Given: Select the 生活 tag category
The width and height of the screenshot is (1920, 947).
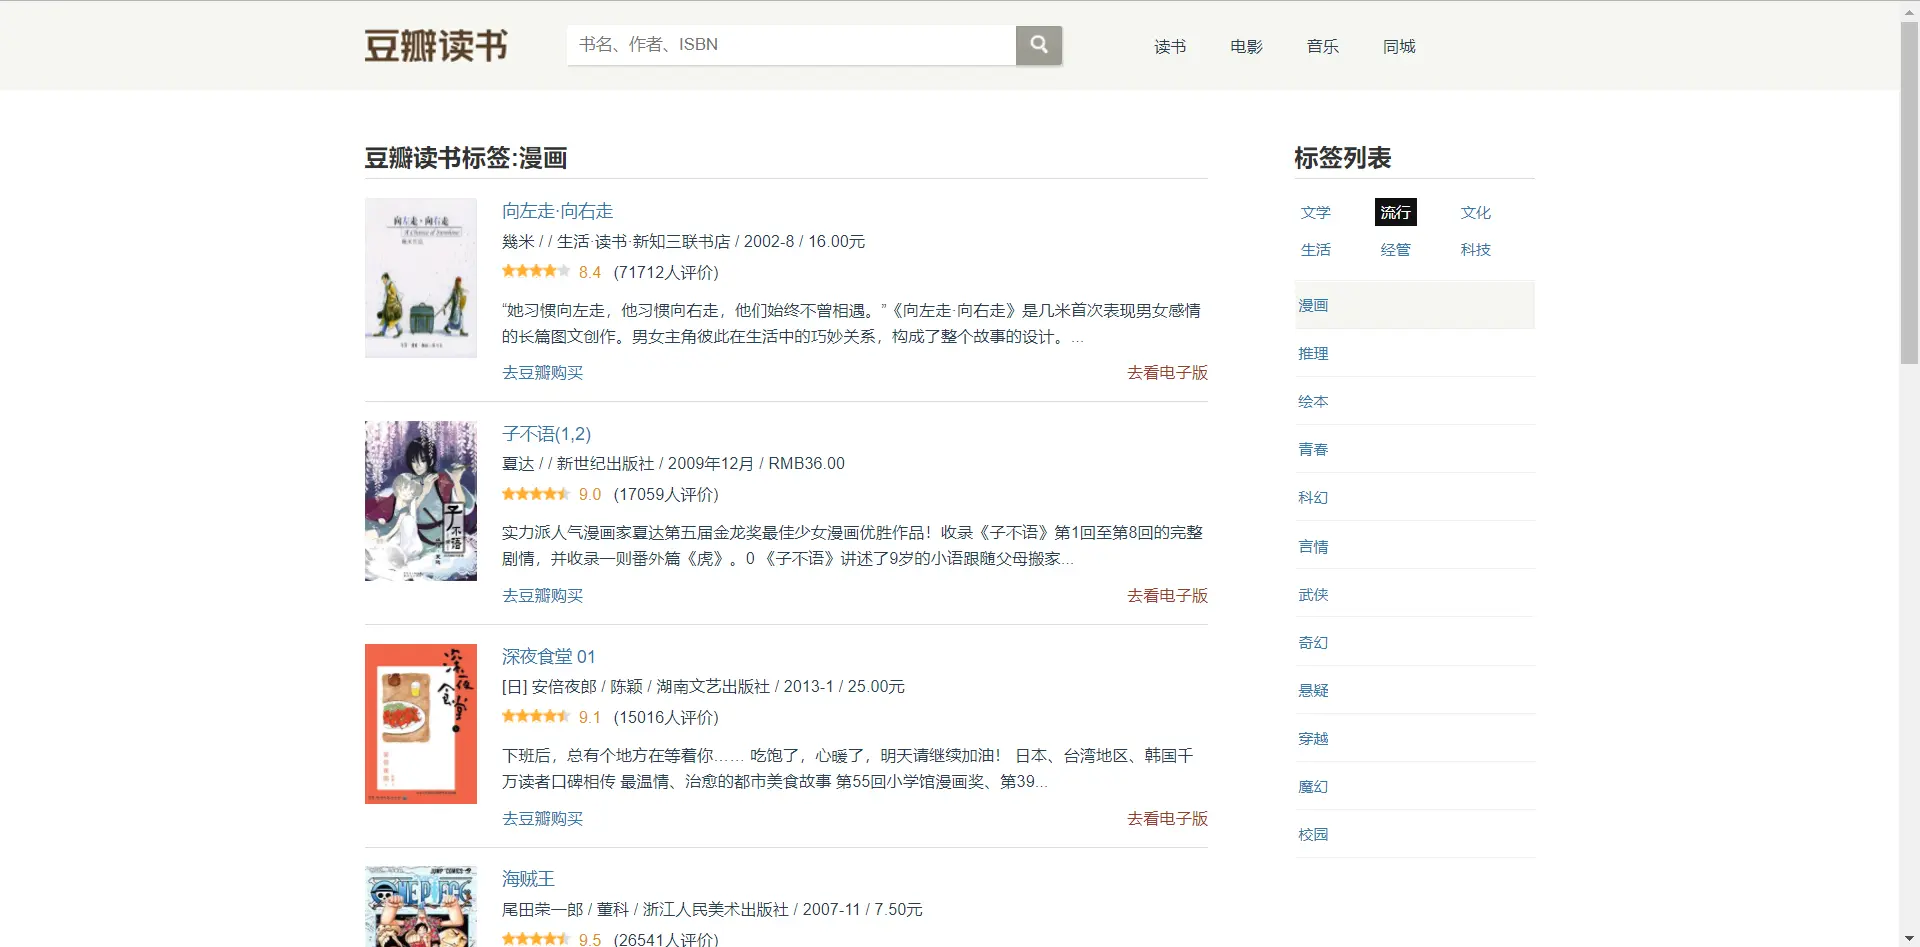Looking at the screenshot, I should pyautogui.click(x=1316, y=249).
